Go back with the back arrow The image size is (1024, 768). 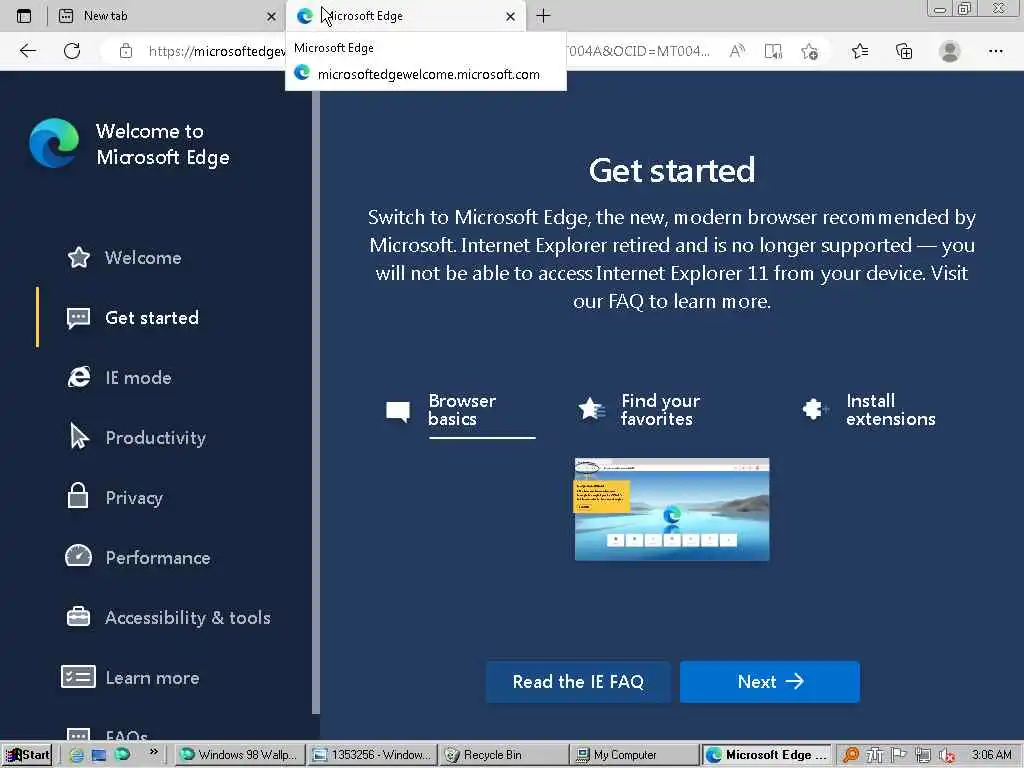coord(27,51)
